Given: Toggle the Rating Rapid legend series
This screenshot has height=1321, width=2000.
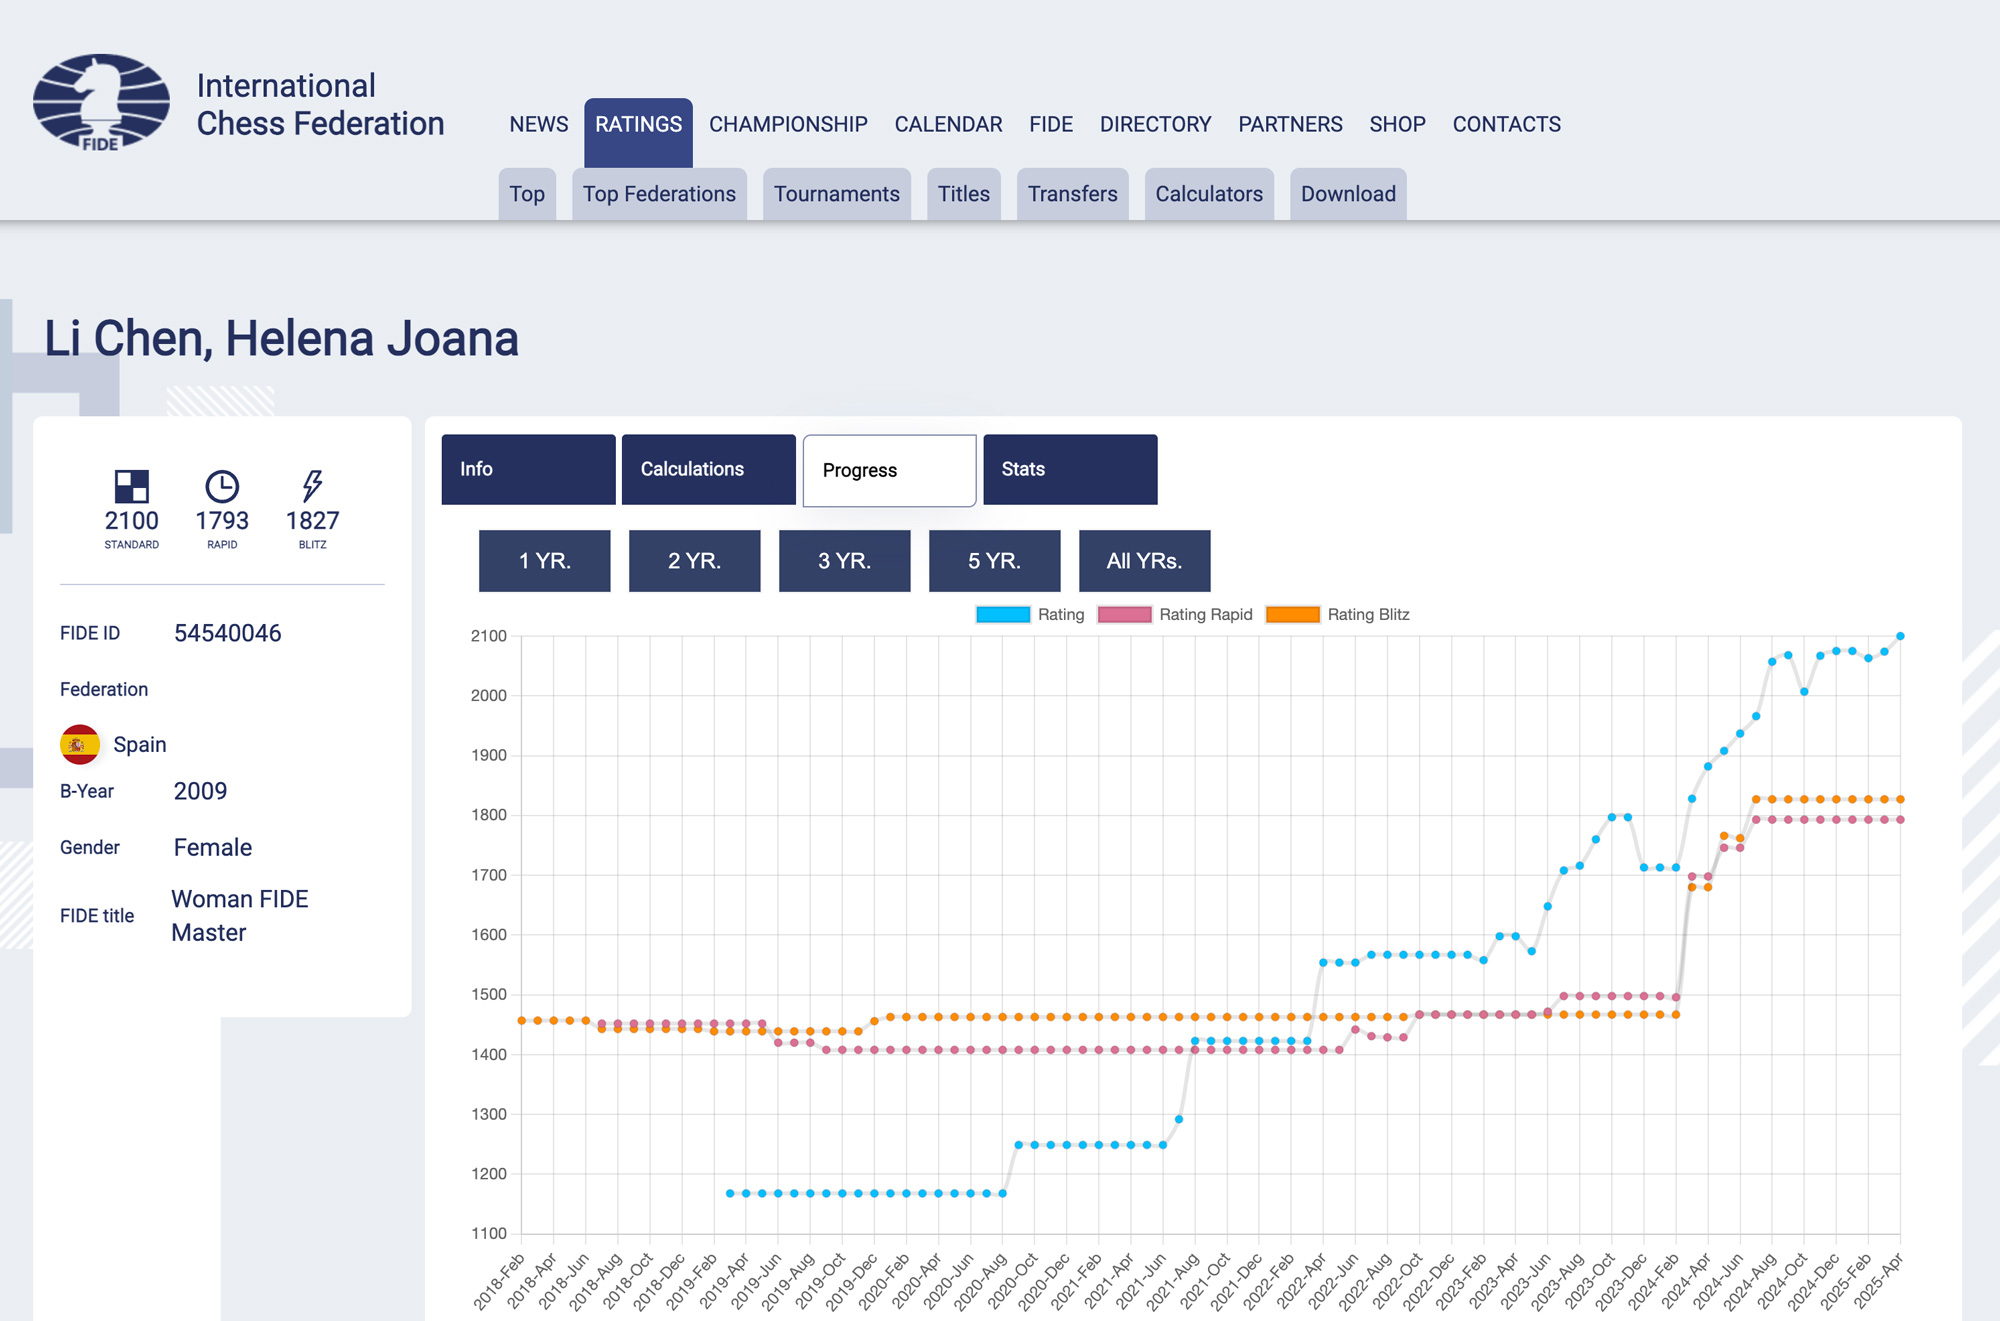Looking at the screenshot, I should click(1125, 615).
